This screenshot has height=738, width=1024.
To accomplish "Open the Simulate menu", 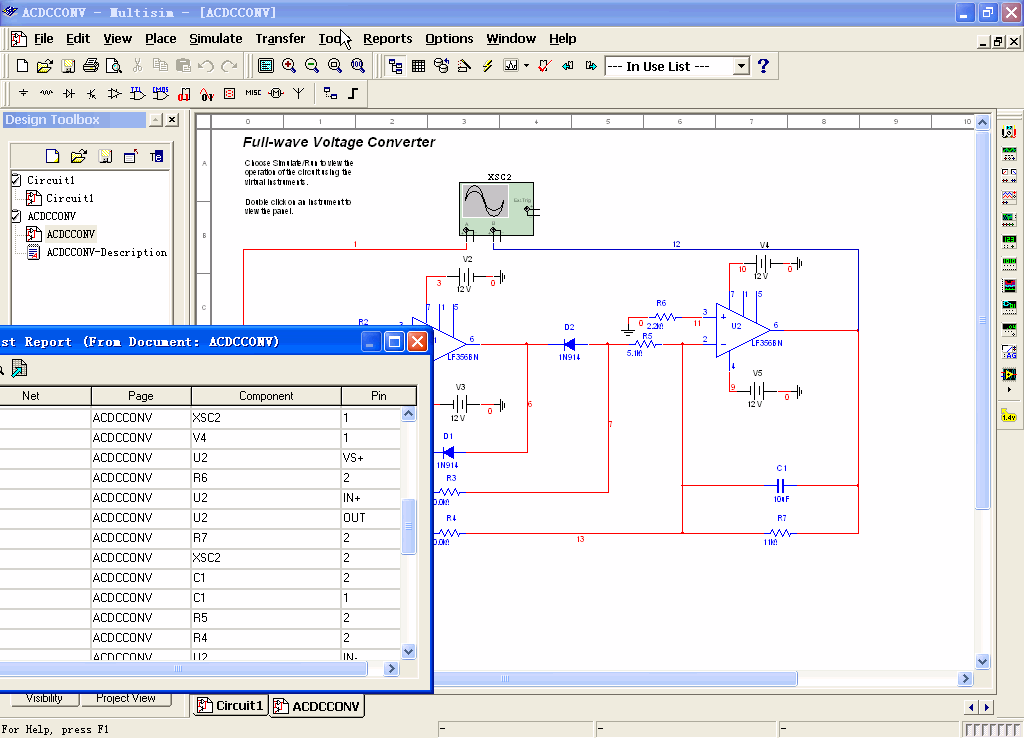I will pyautogui.click(x=216, y=39).
